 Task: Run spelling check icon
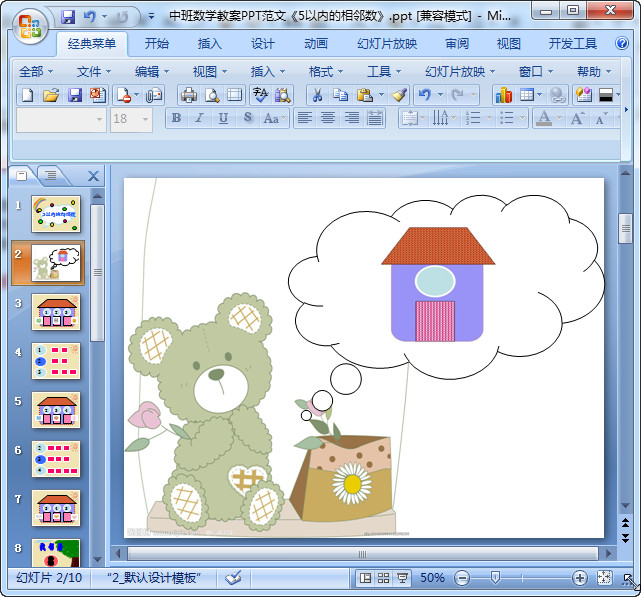[x=260, y=95]
